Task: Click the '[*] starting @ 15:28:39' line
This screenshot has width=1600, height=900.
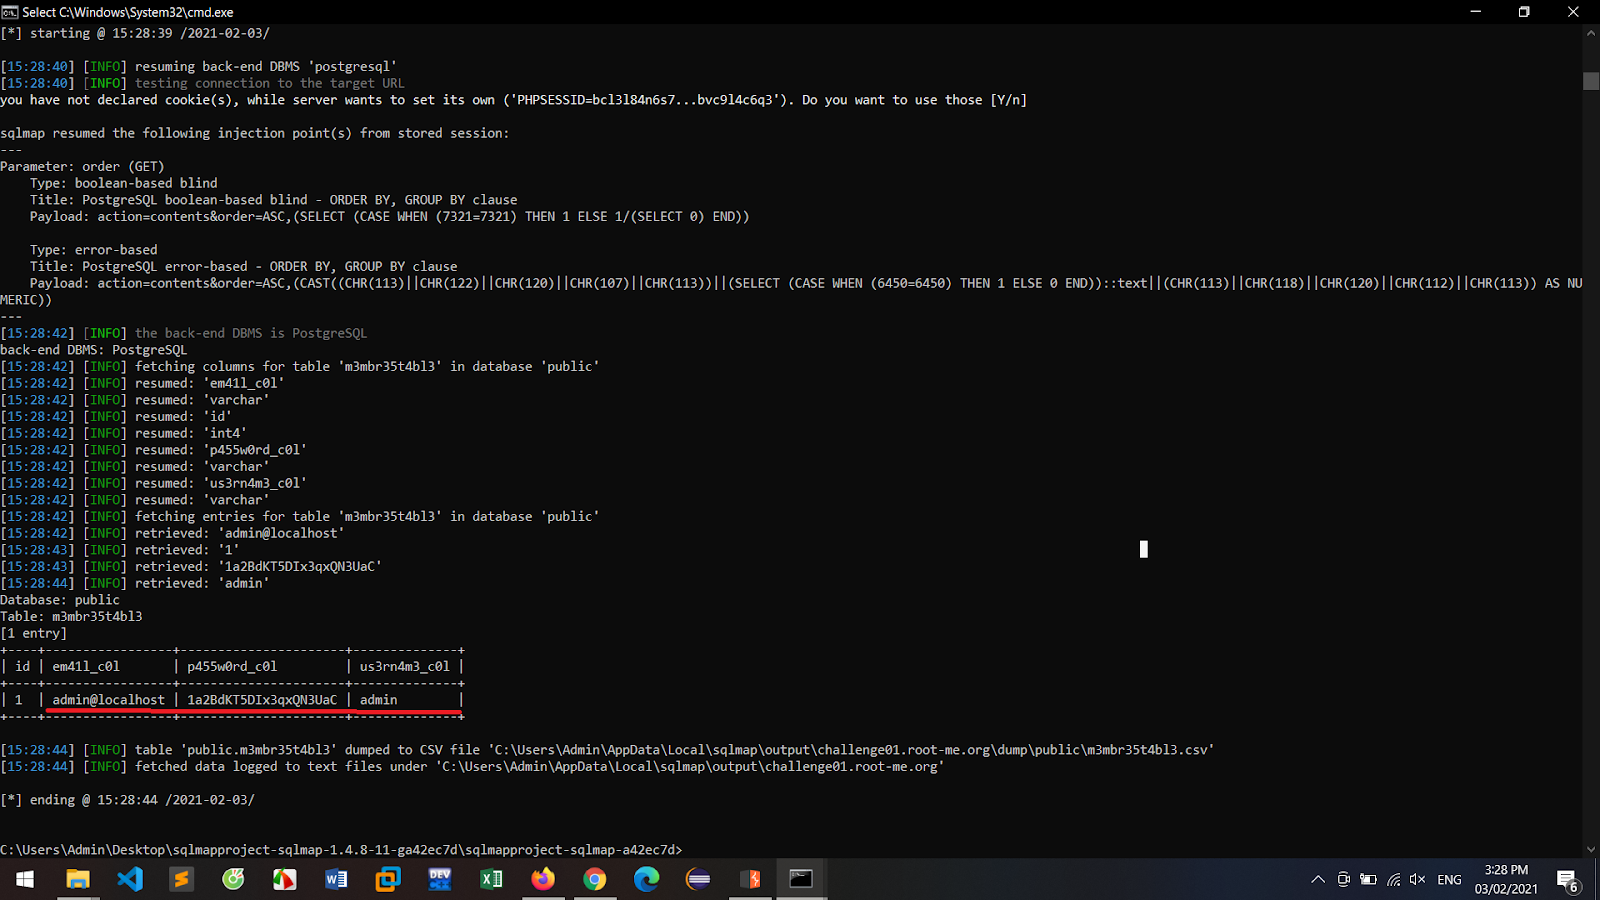Action: pyautogui.click(x=135, y=33)
